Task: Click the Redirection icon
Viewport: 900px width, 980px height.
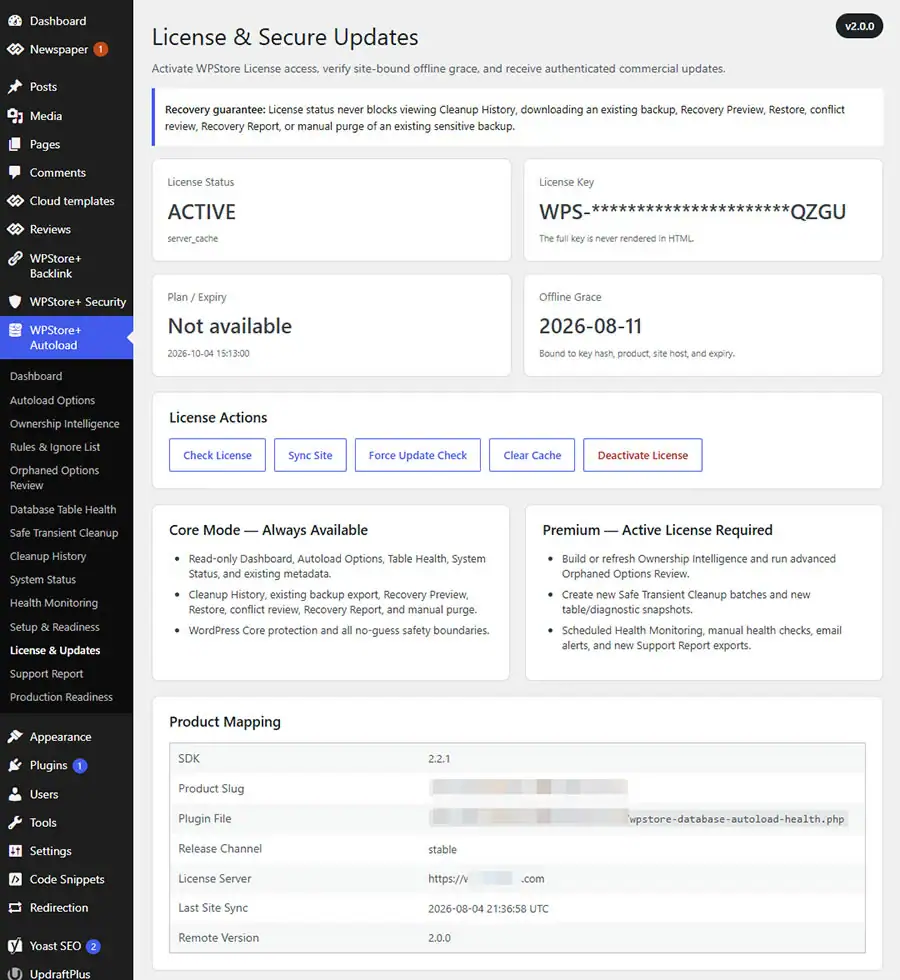Action: coord(15,908)
